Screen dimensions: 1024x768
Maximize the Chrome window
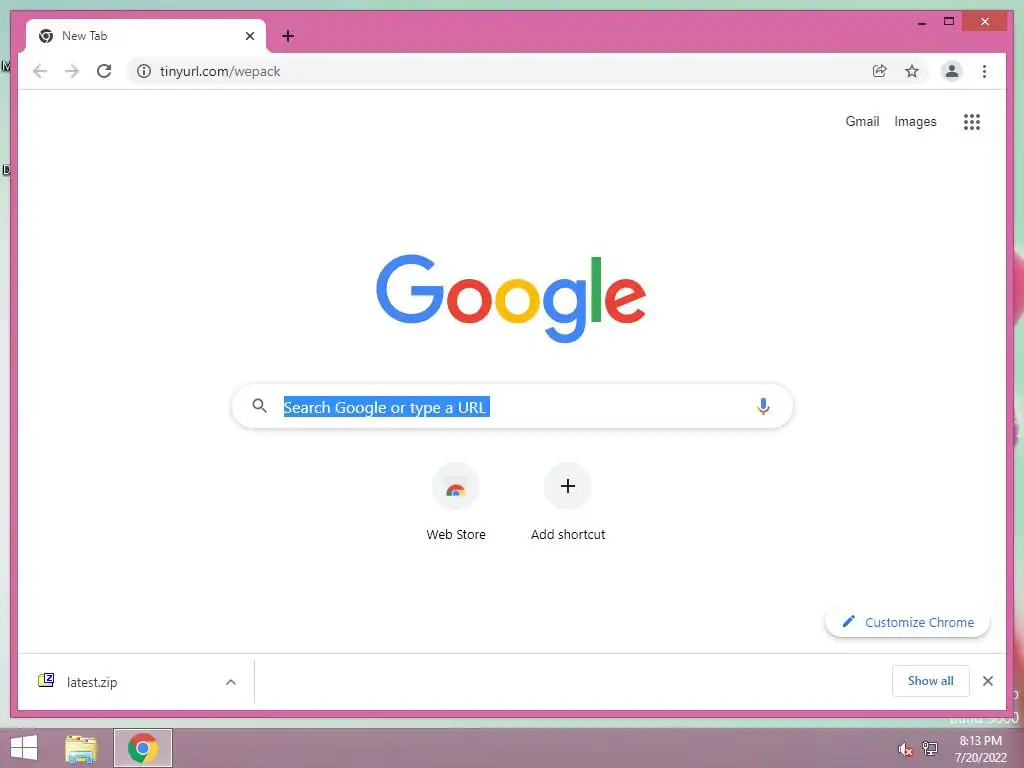949,22
